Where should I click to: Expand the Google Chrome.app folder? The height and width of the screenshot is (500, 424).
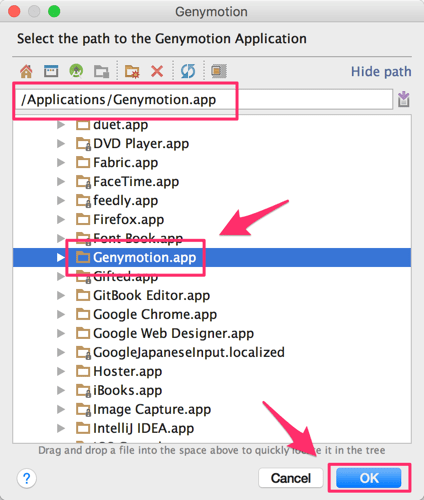61,315
